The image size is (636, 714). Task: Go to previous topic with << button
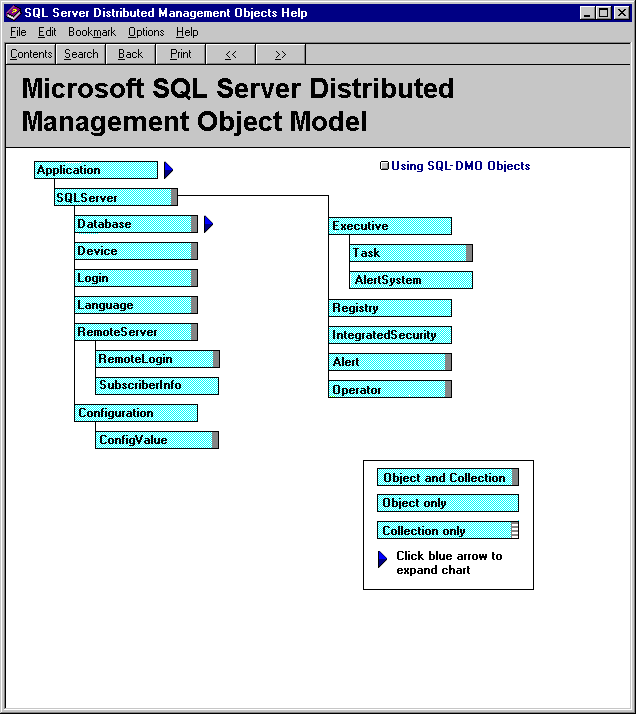(x=230, y=54)
